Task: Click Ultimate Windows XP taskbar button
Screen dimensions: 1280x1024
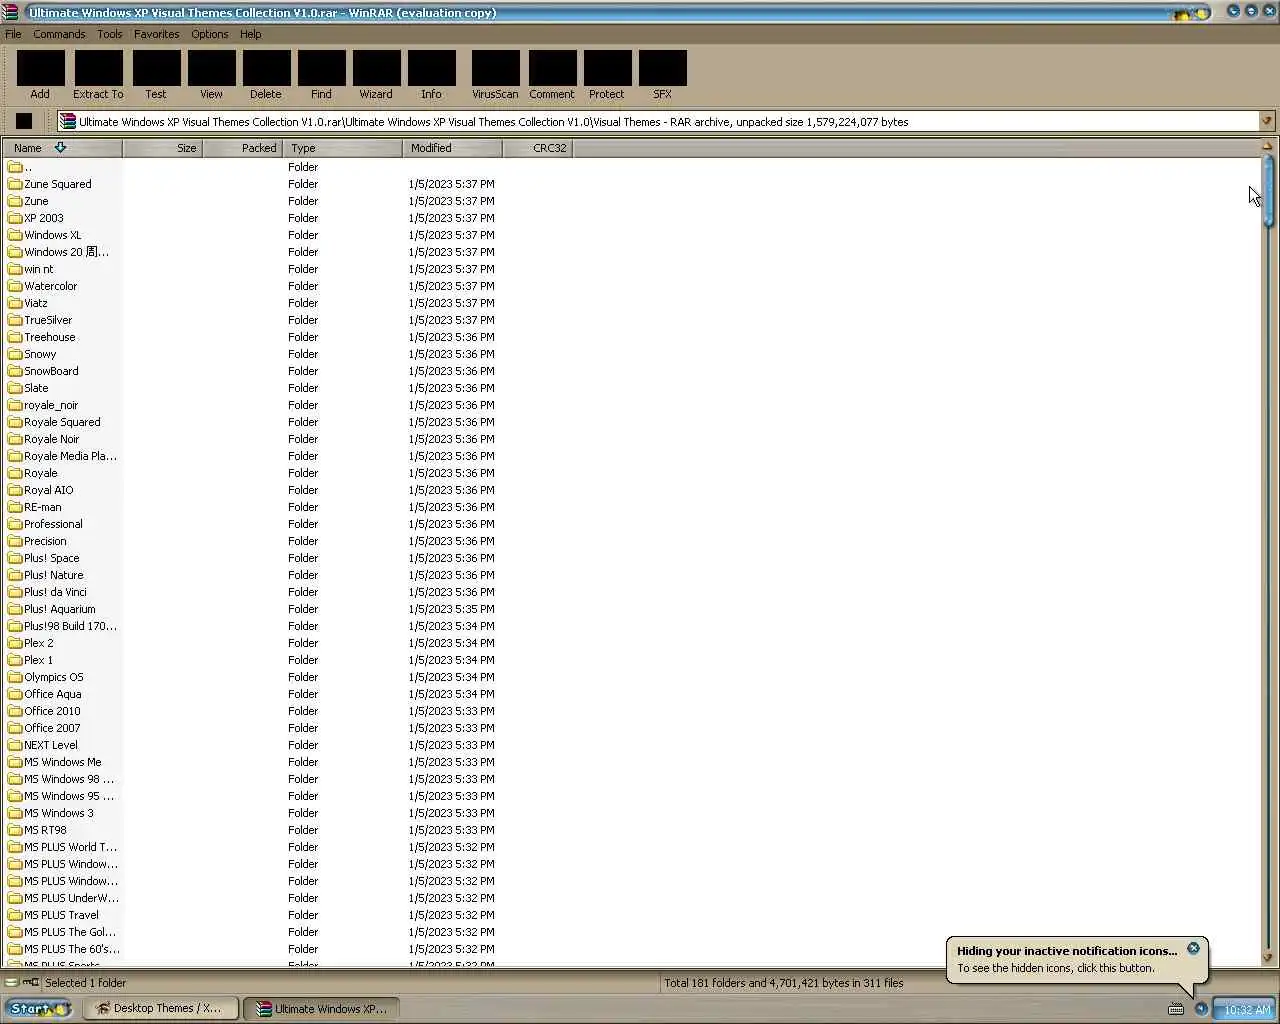Action: [321, 1008]
